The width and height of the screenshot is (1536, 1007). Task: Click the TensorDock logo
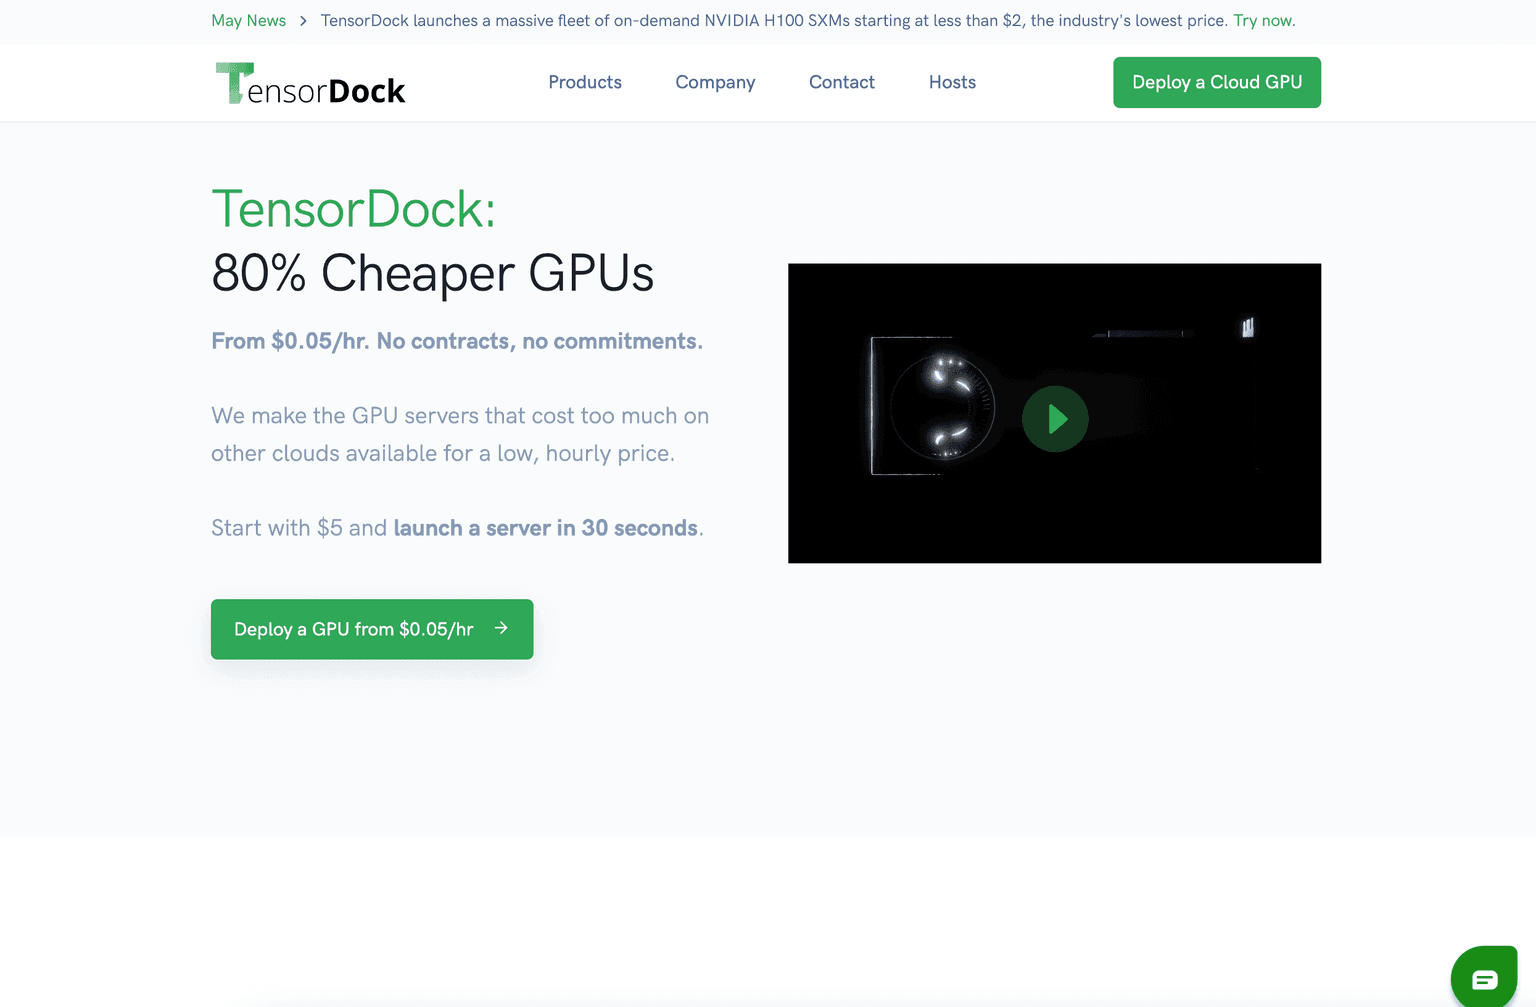[x=310, y=83]
